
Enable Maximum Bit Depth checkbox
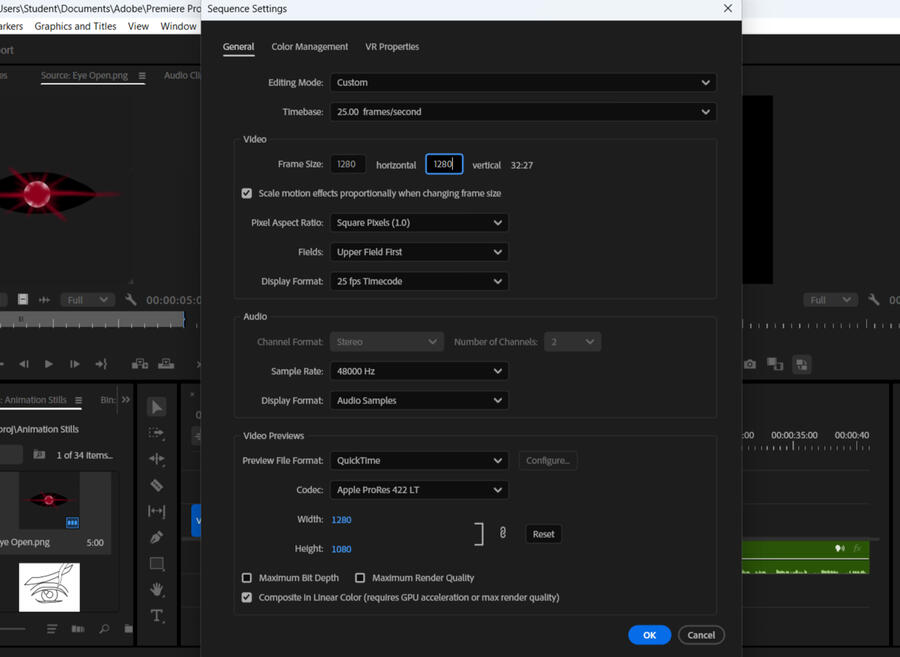(247, 578)
